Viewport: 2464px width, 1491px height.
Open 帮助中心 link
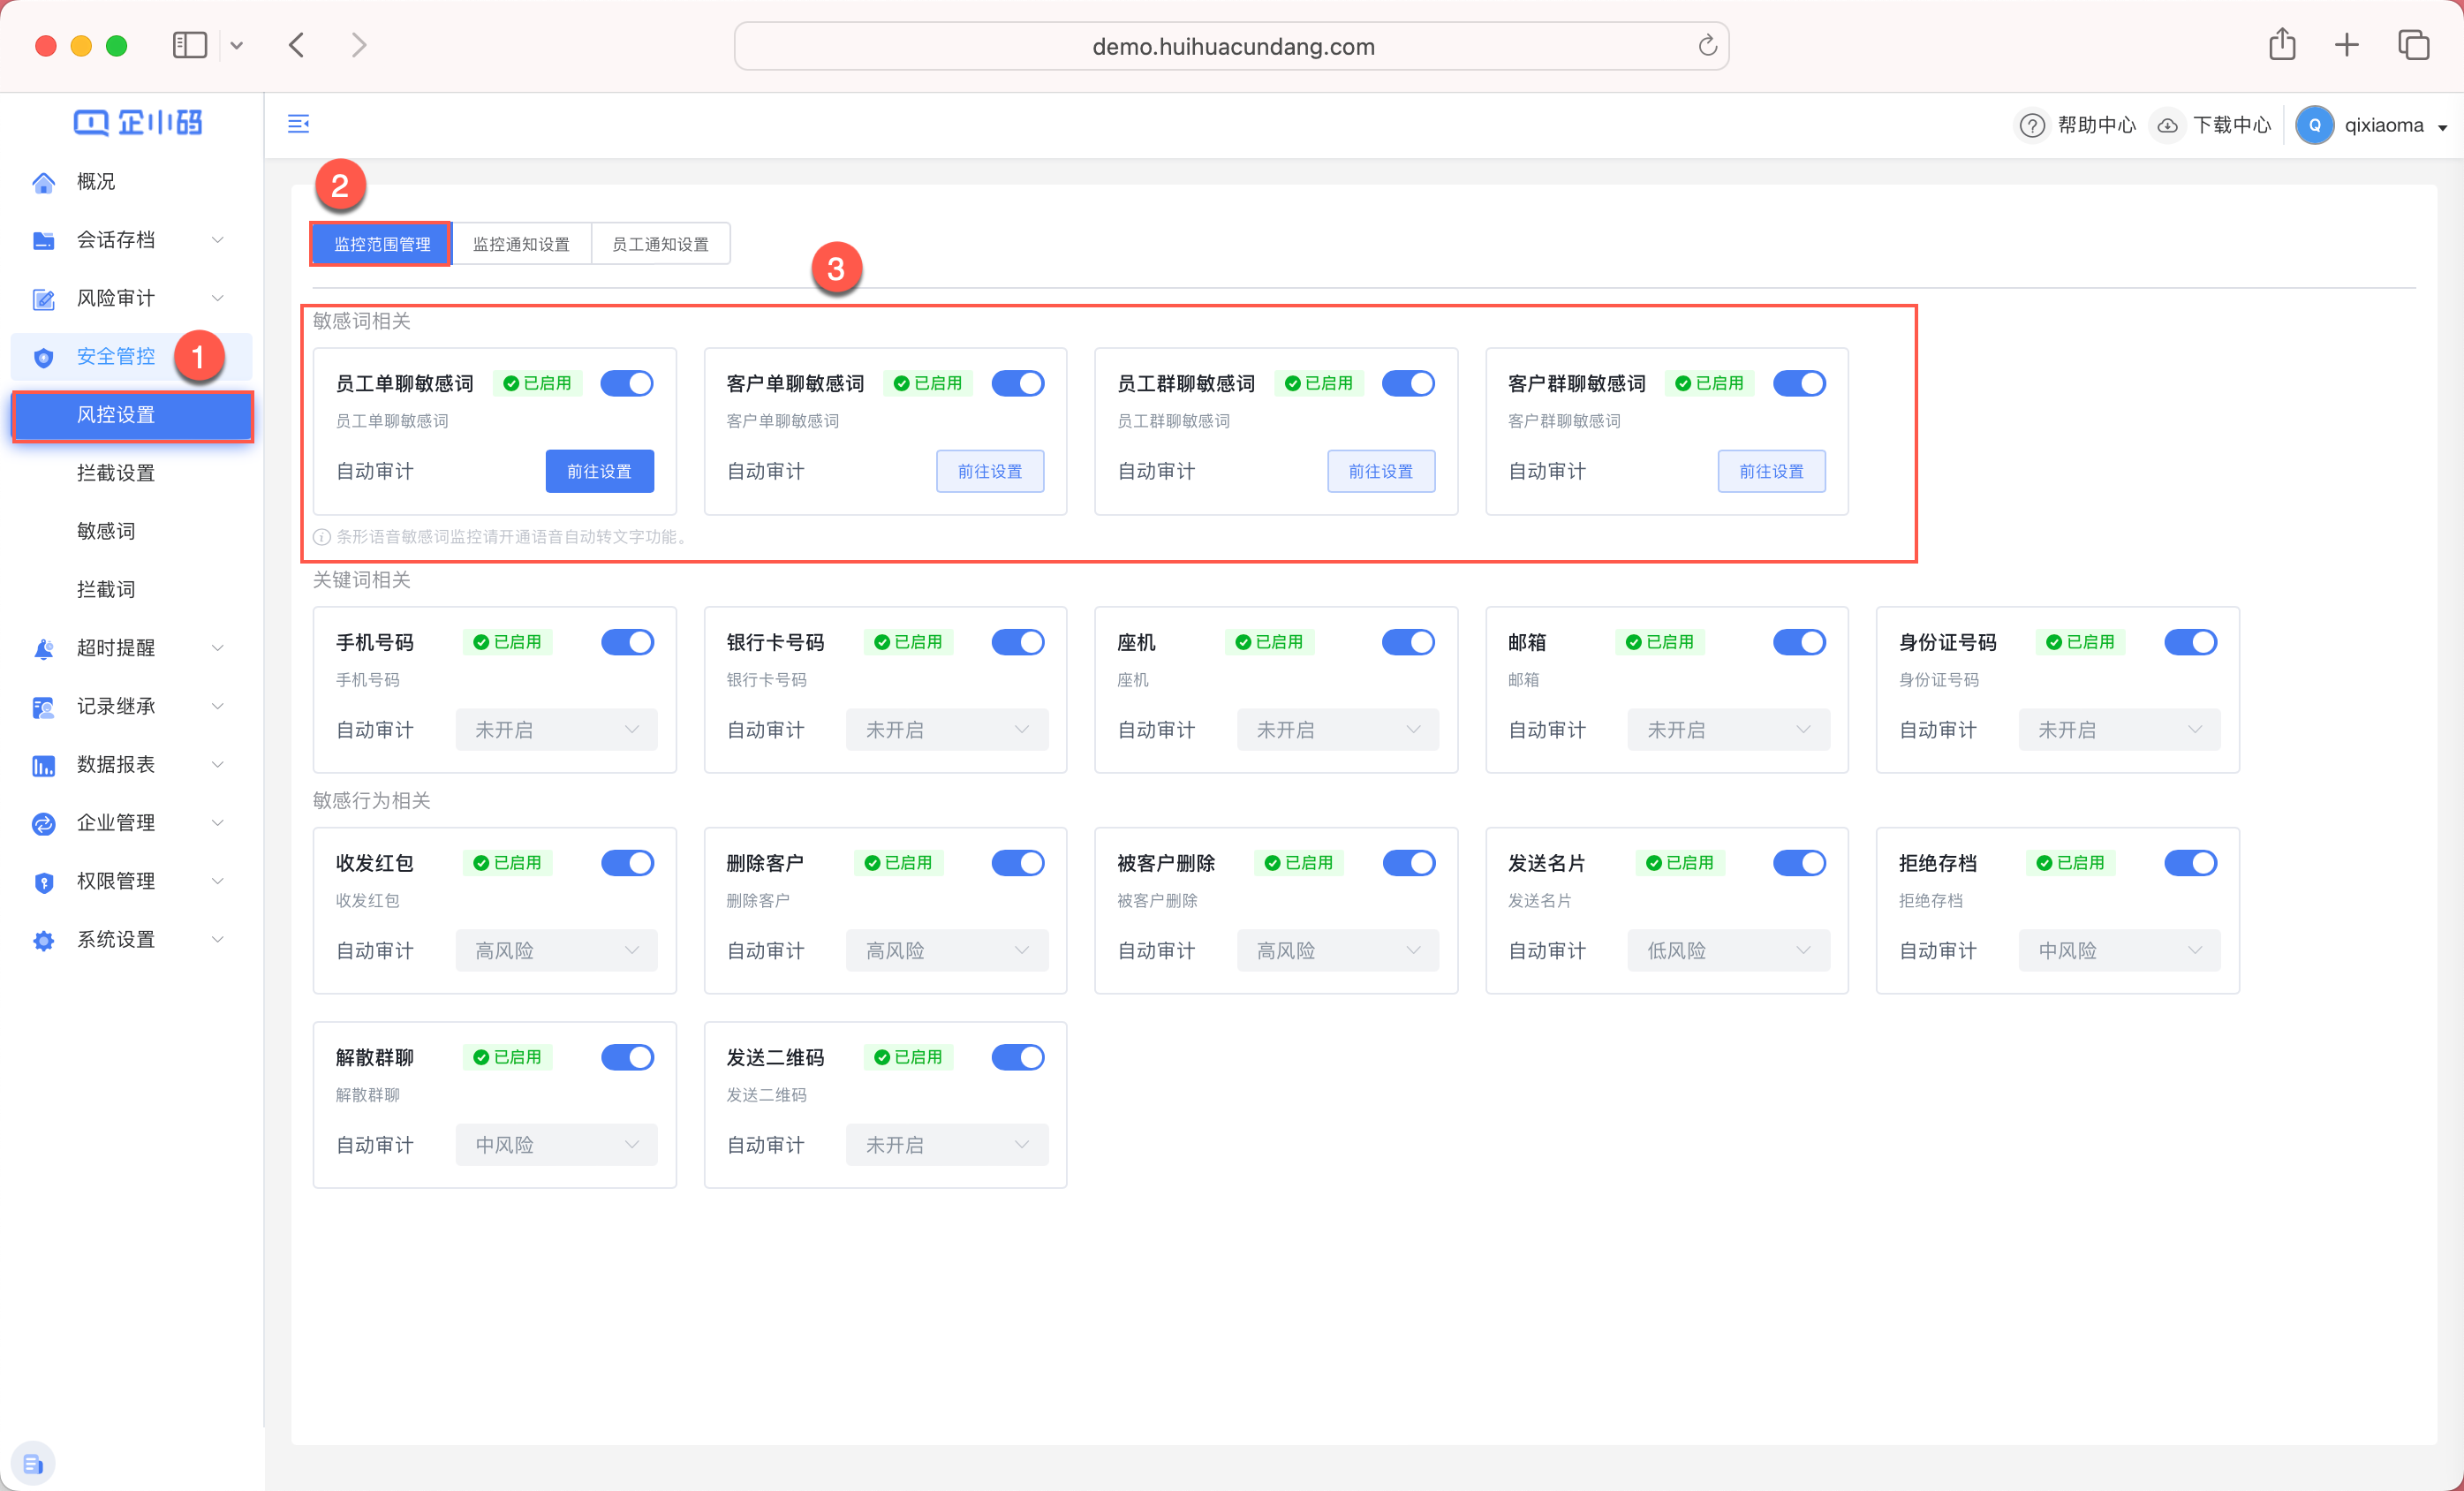coord(2096,125)
